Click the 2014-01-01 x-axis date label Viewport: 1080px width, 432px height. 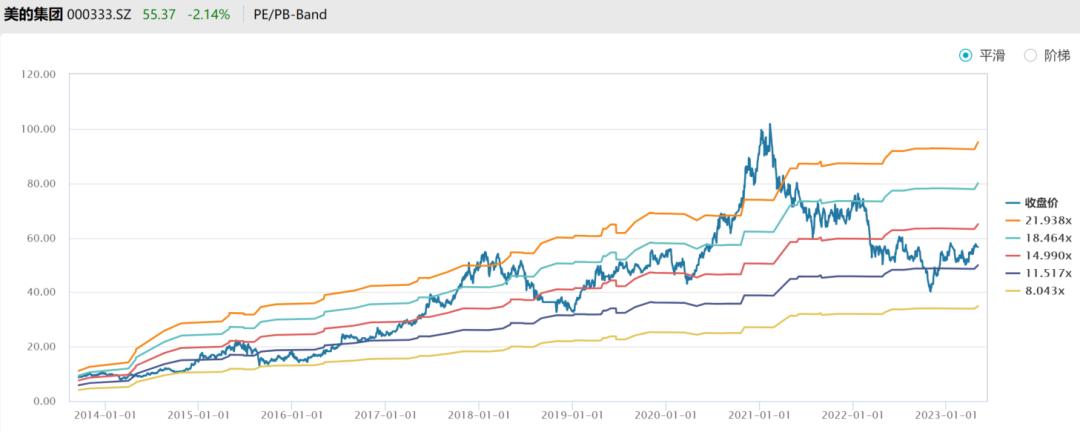(x=104, y=414)
